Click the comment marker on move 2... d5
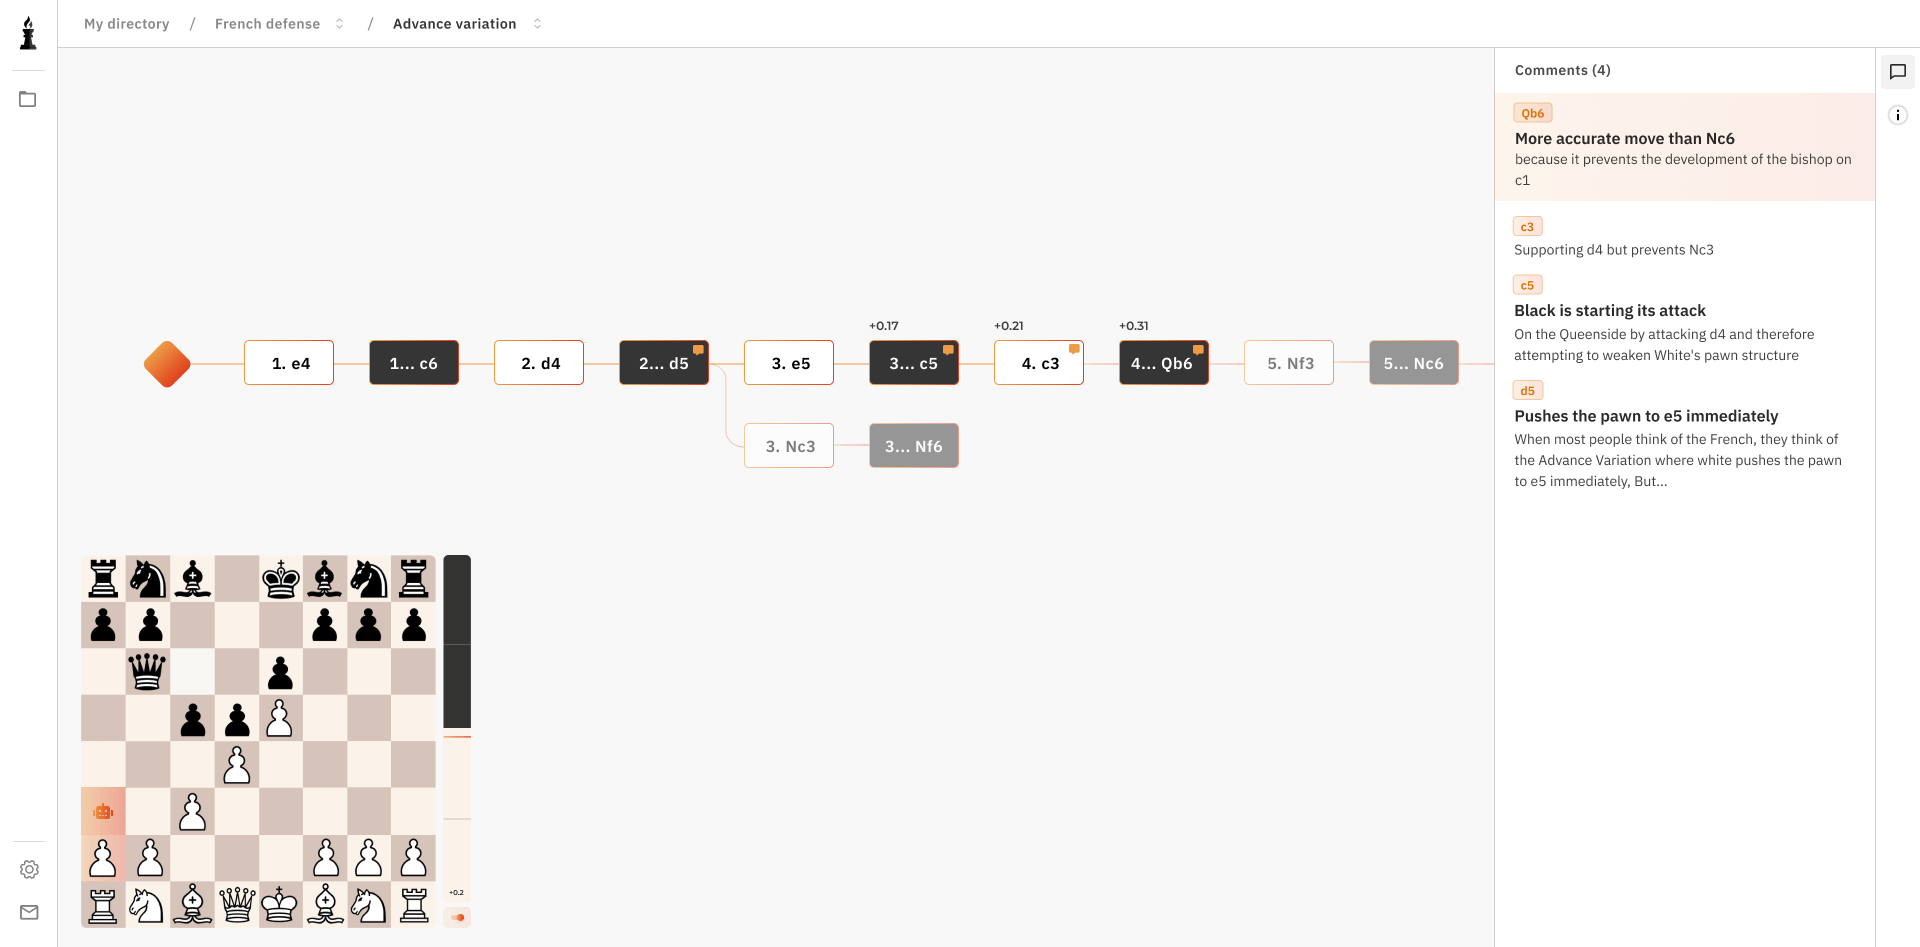 pos(698,349)
